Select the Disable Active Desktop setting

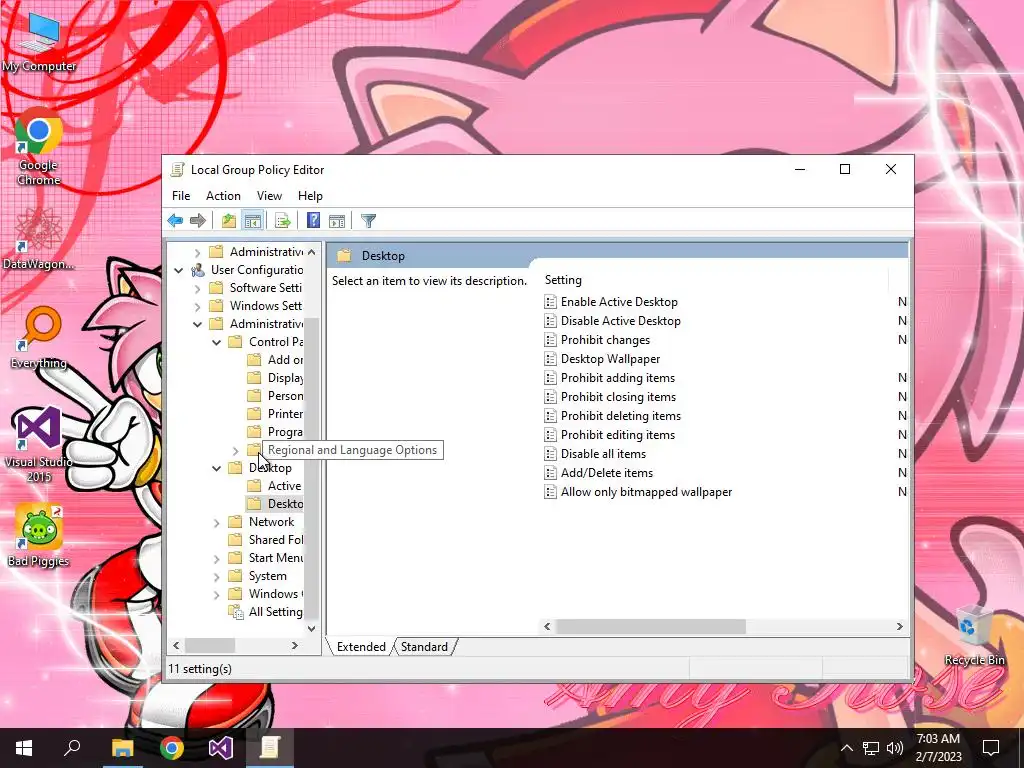(613, 321)
